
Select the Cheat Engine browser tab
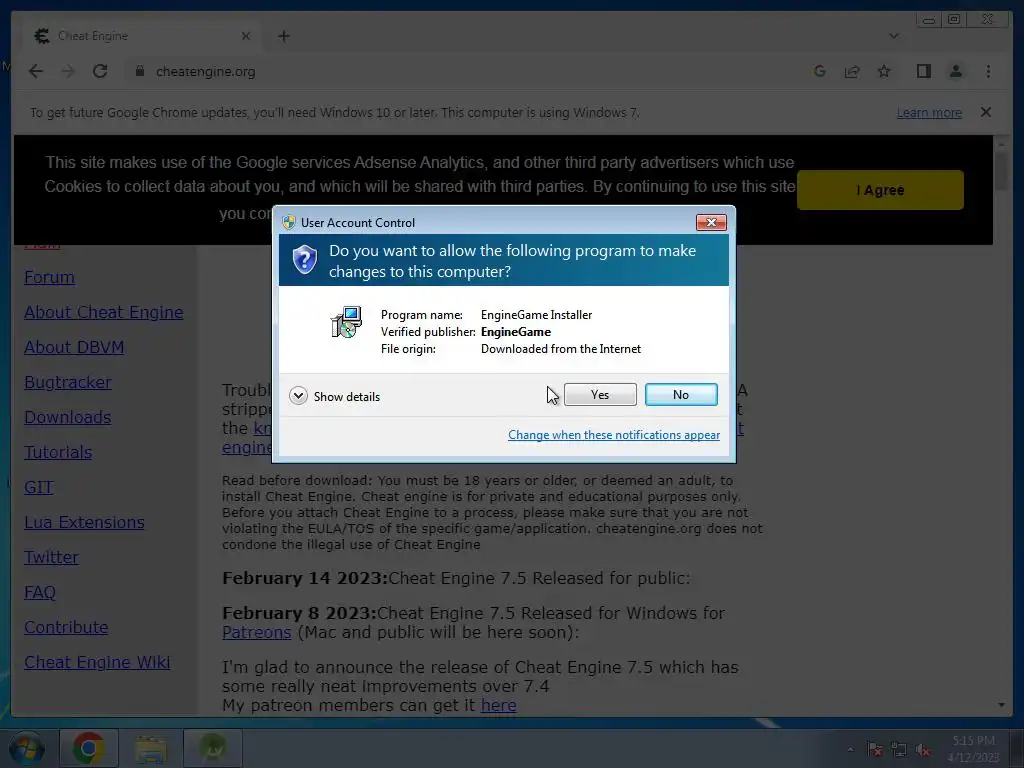tap(140, 36)
